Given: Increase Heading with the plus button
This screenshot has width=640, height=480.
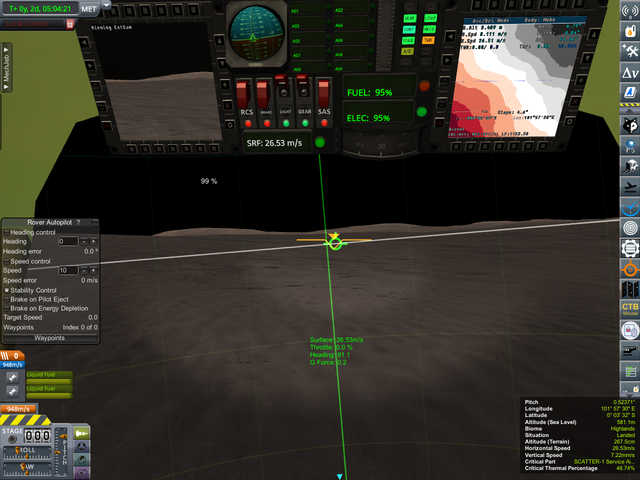Looking at the screenshot, I should [94, 241].
